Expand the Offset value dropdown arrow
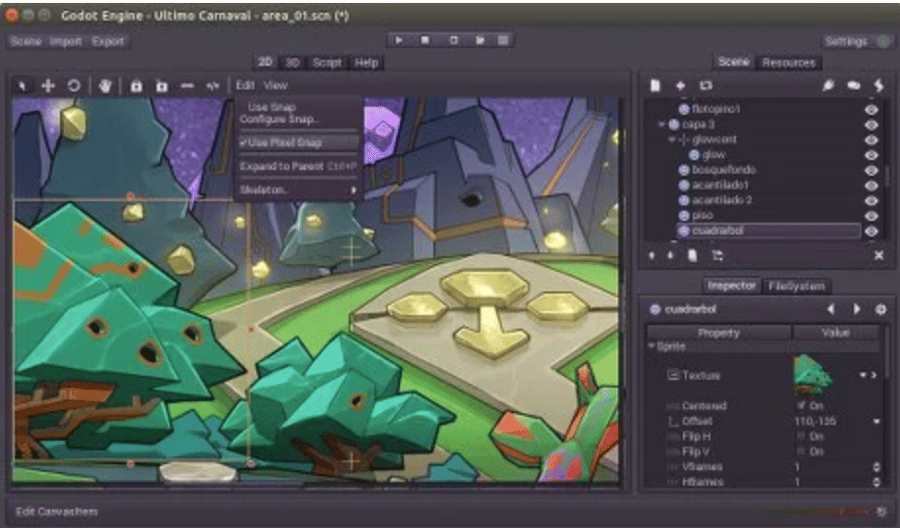This screenshot has width=900, height=528. click(x=876, y=422)
